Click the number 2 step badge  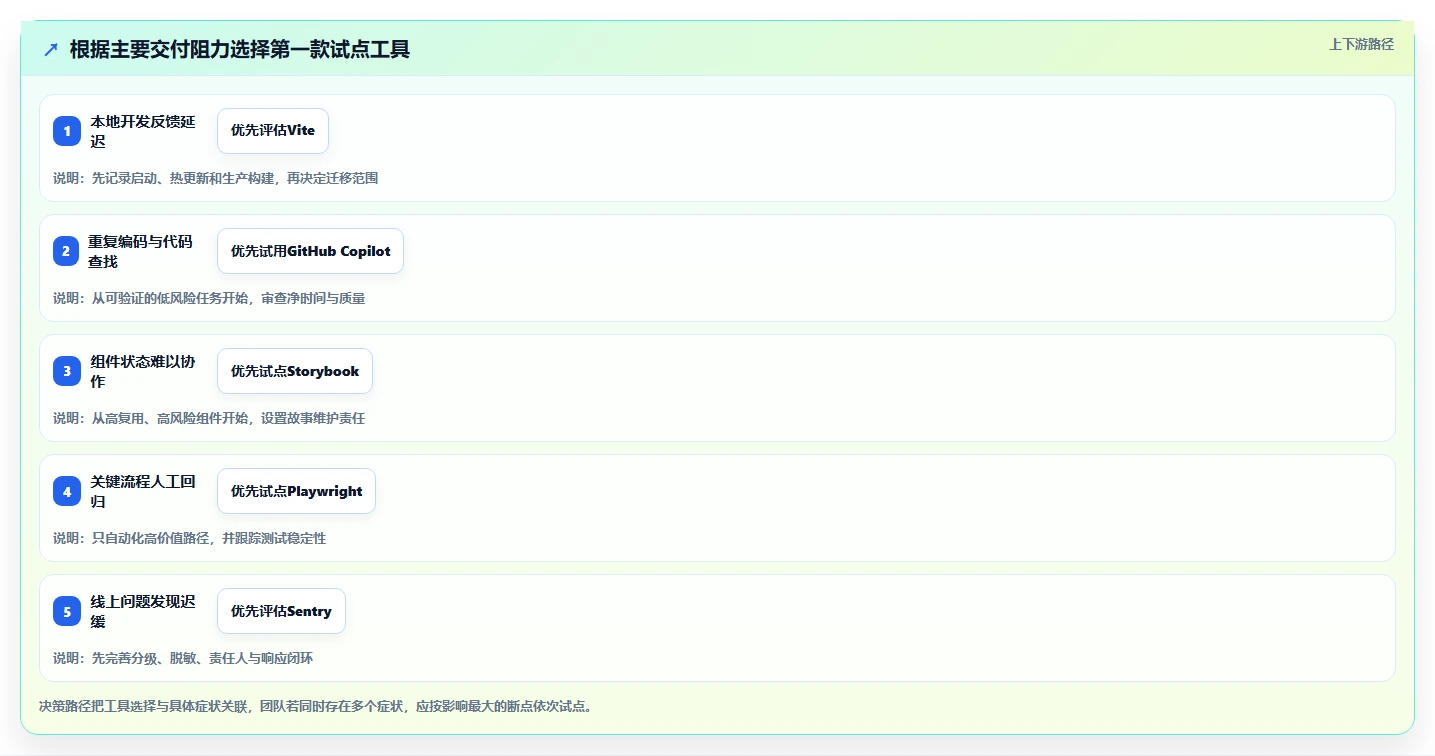tap(66, 251)
